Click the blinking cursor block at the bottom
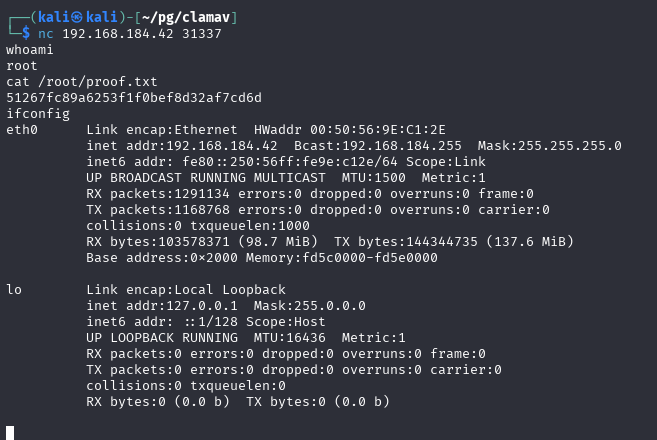This screenshot has height=440, width=657. click(x=10, y=433)
